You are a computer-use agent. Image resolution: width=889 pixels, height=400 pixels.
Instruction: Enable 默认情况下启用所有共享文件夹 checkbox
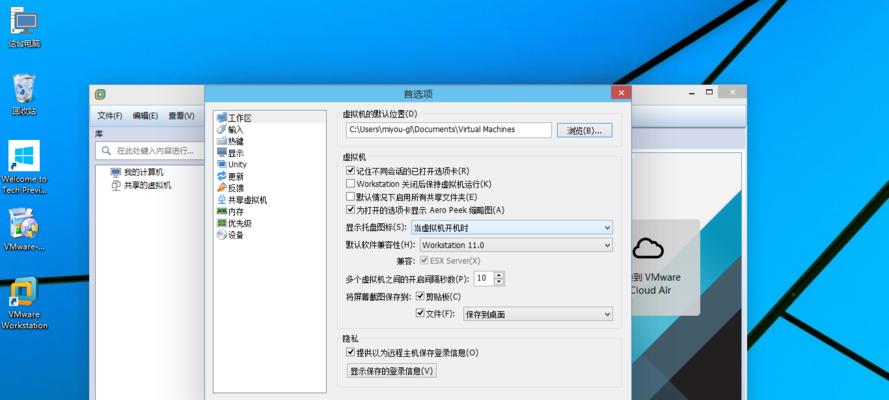pos(350,197)
